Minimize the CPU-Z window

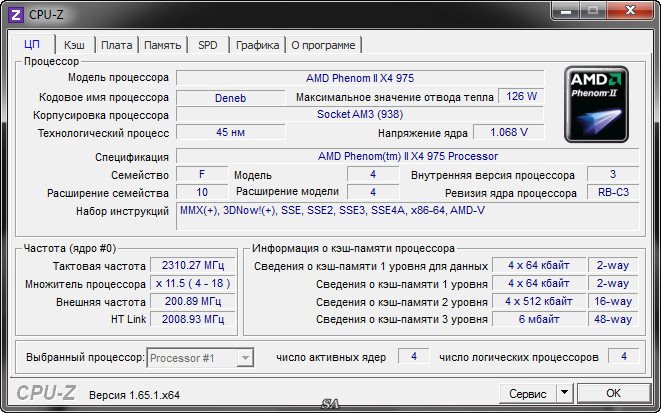tap(566, 11)
